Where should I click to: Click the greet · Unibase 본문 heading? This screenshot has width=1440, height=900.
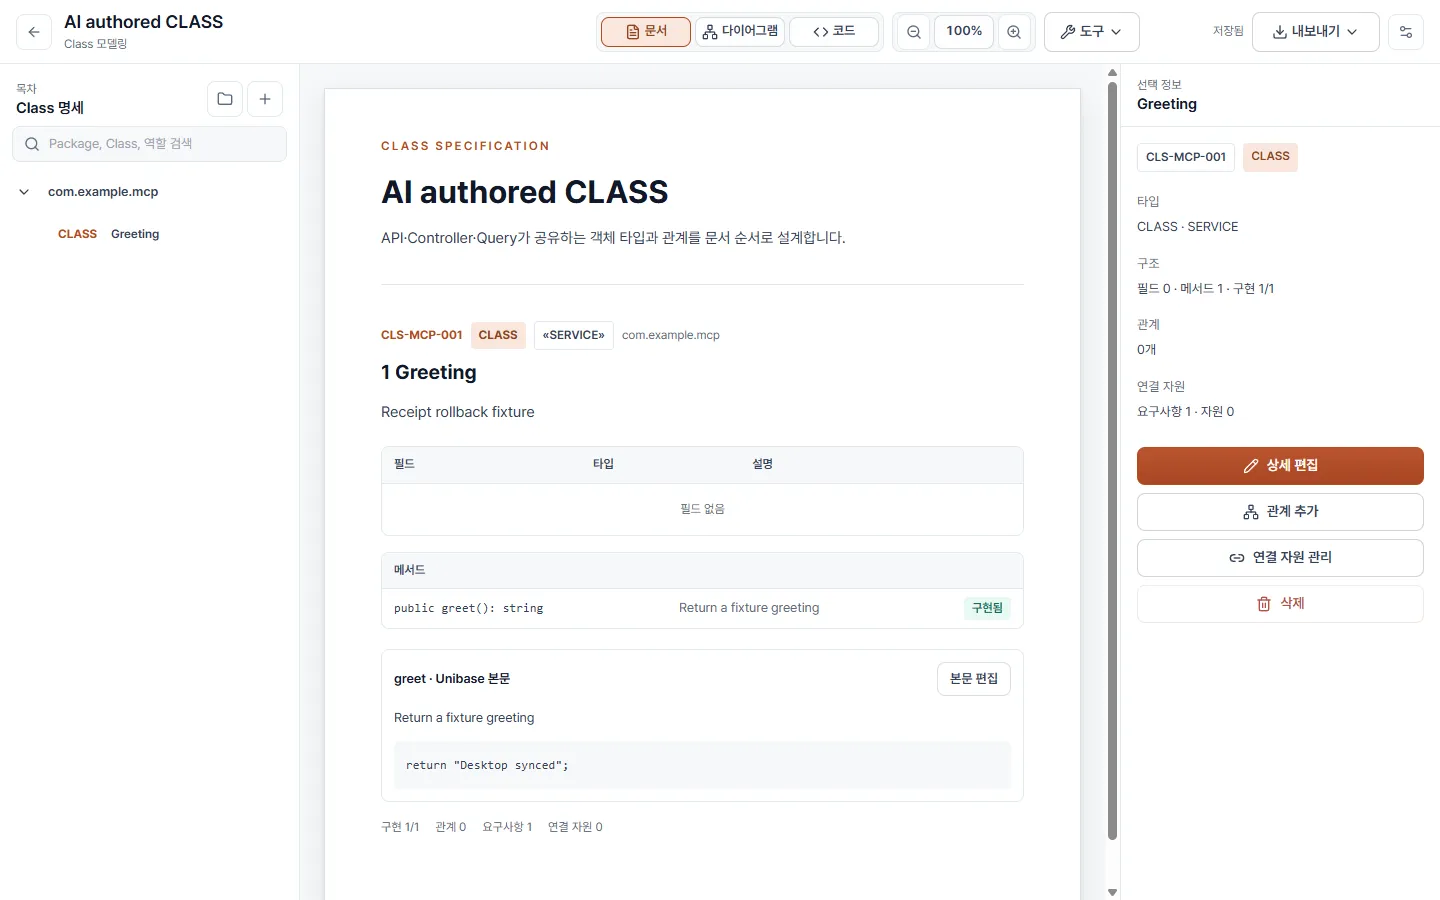point(452,679)
